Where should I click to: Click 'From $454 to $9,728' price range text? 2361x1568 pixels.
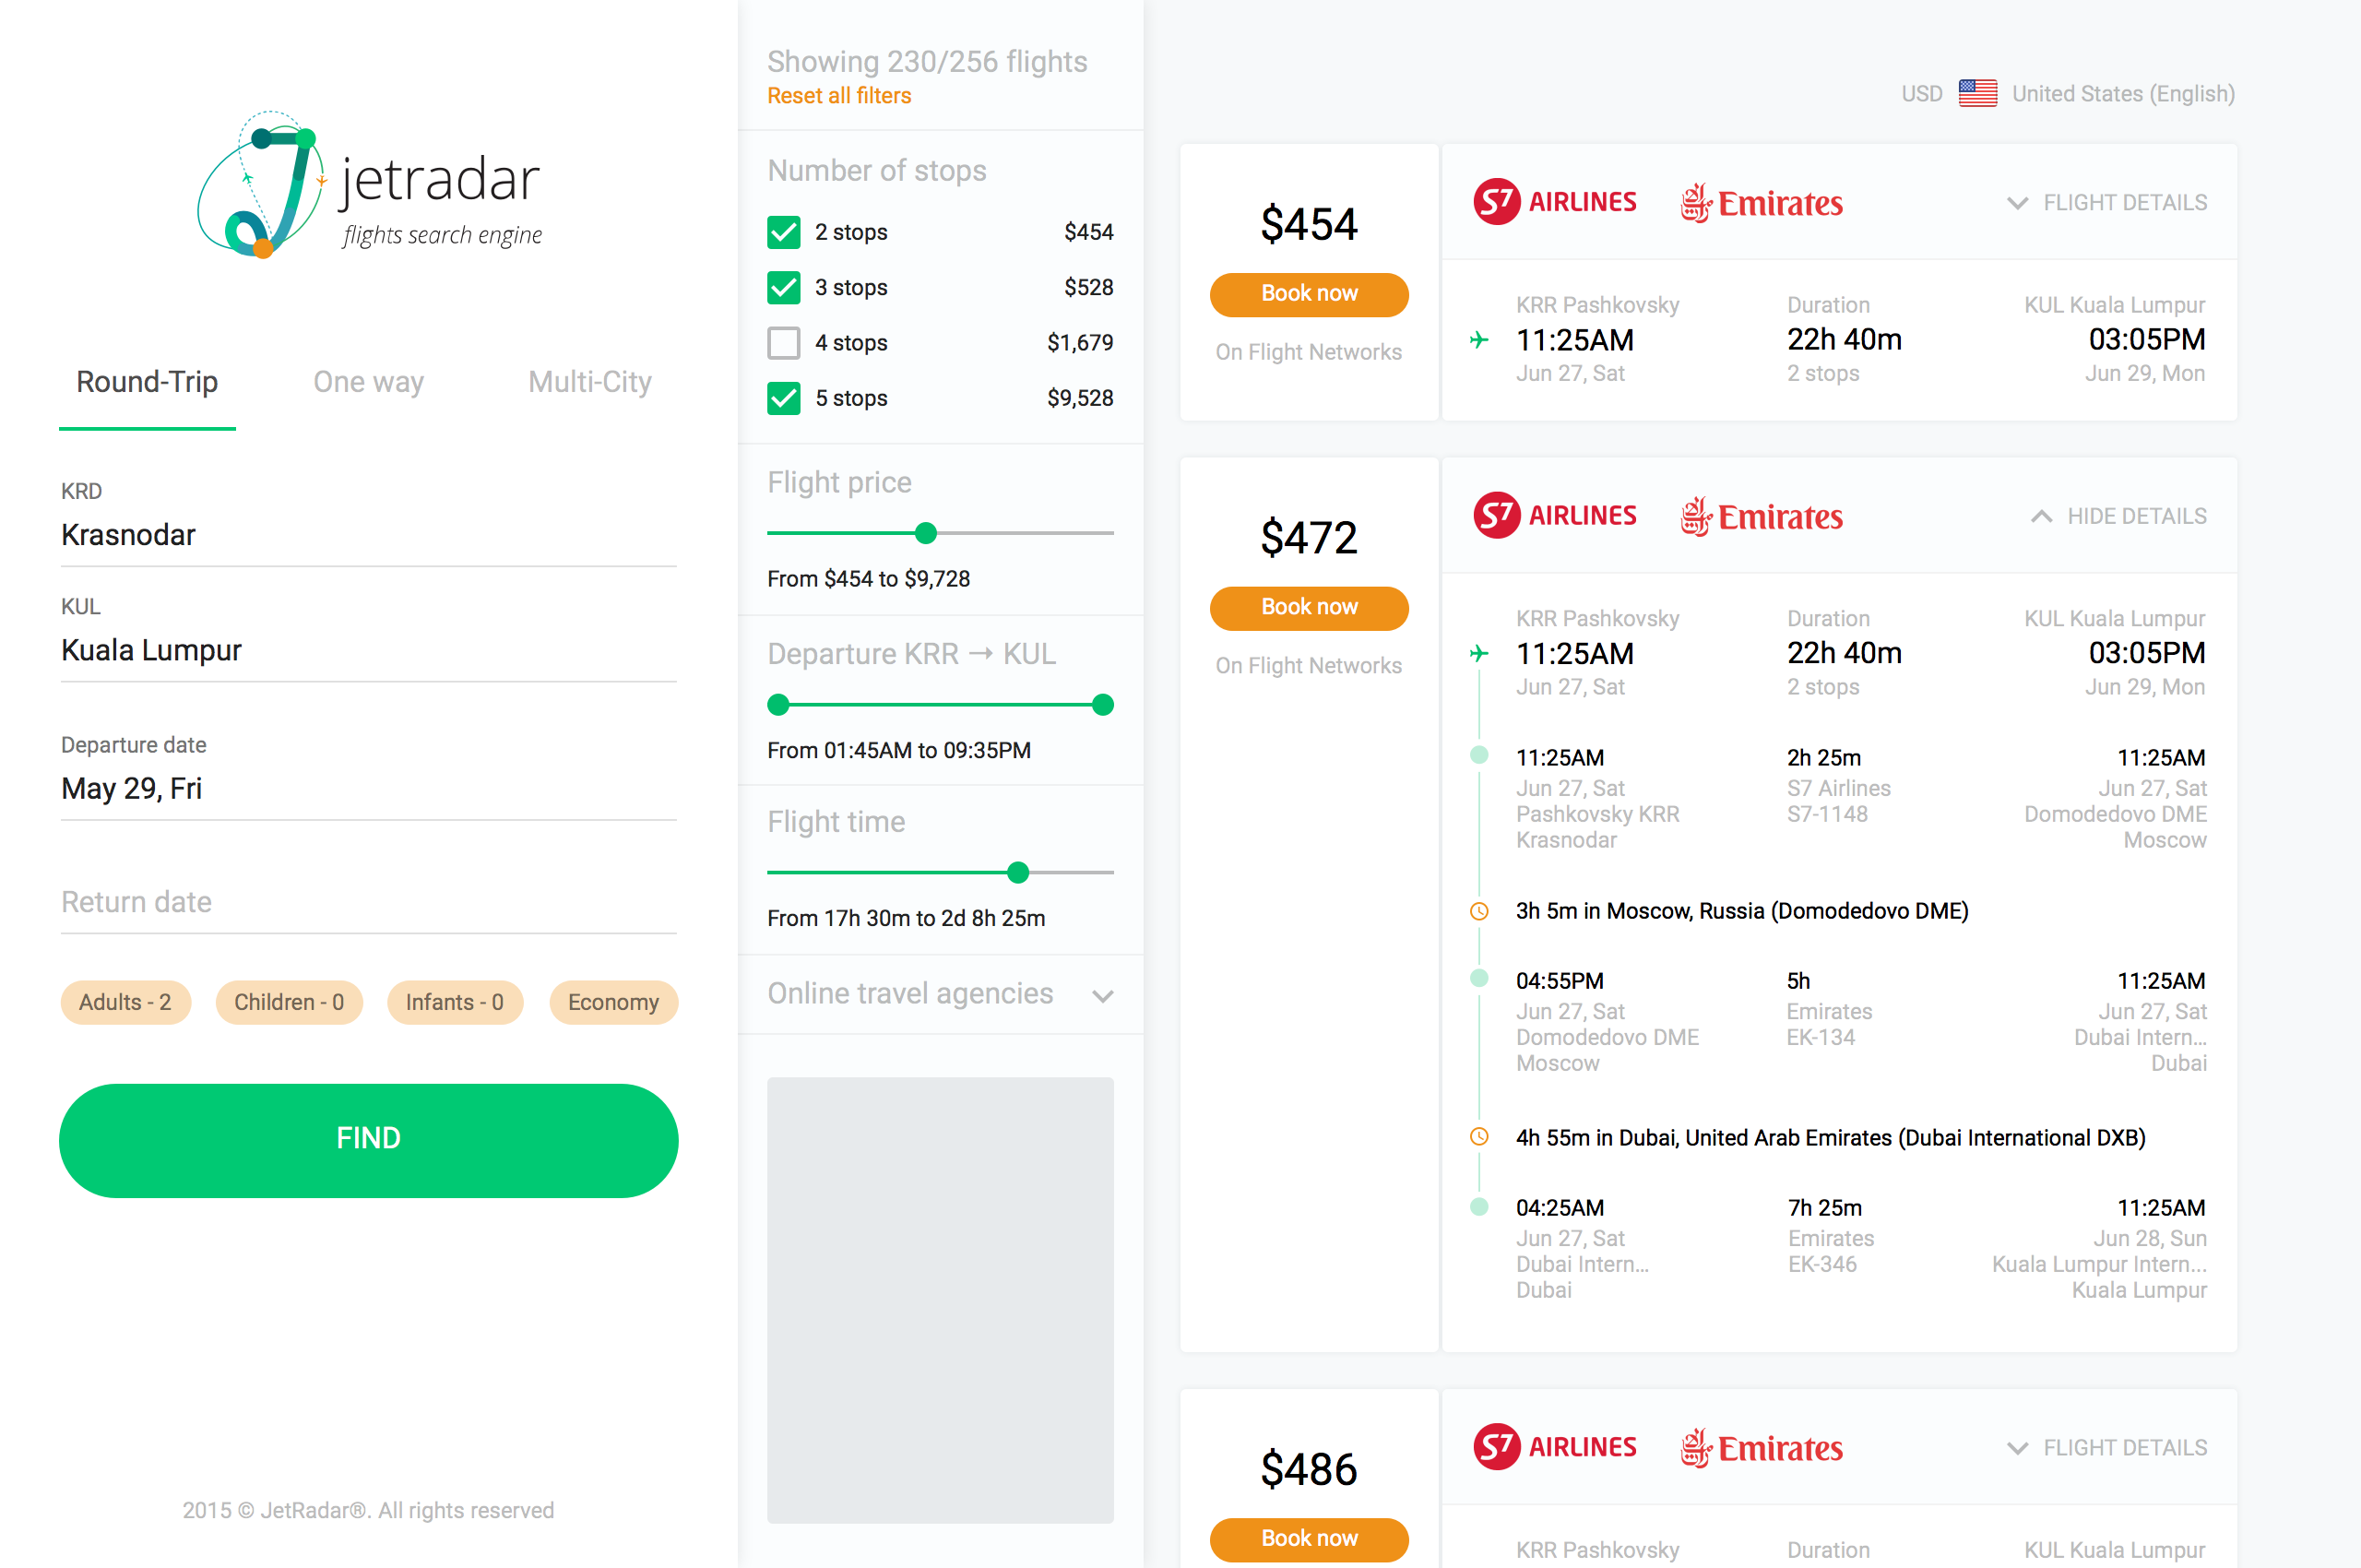click(x=869, y=579)
